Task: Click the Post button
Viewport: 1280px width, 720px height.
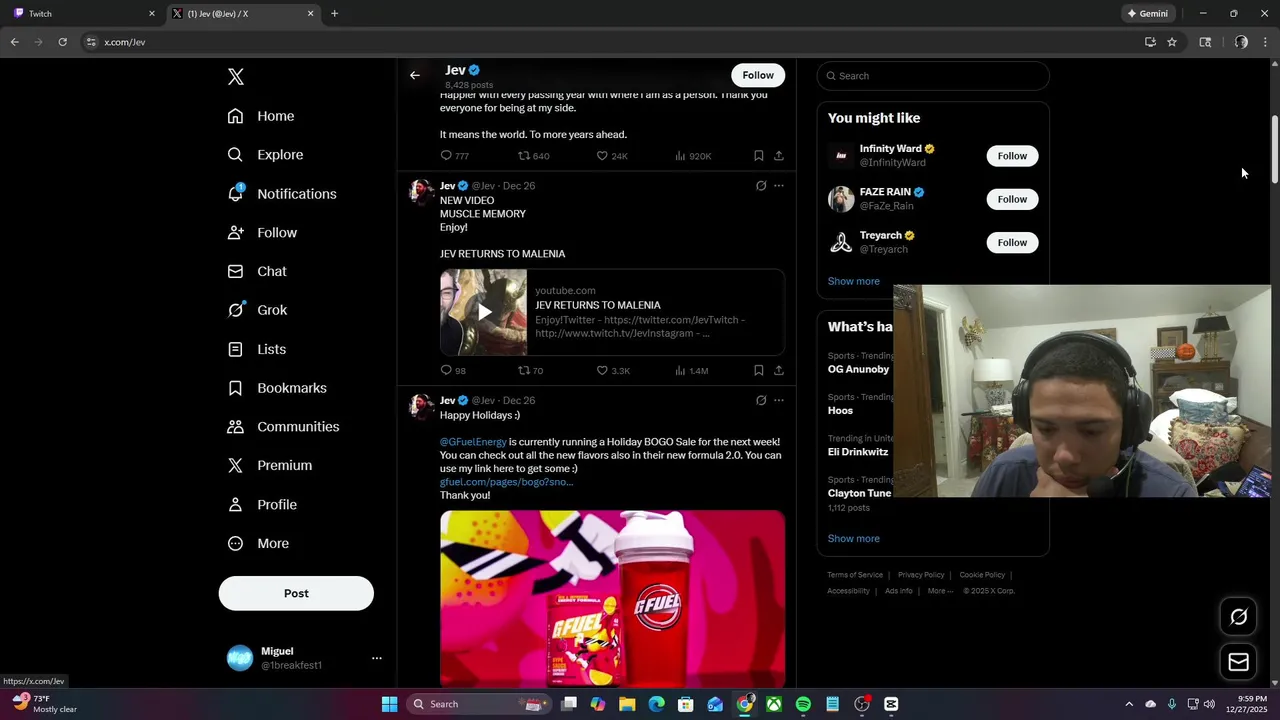Action: [296, 593]
